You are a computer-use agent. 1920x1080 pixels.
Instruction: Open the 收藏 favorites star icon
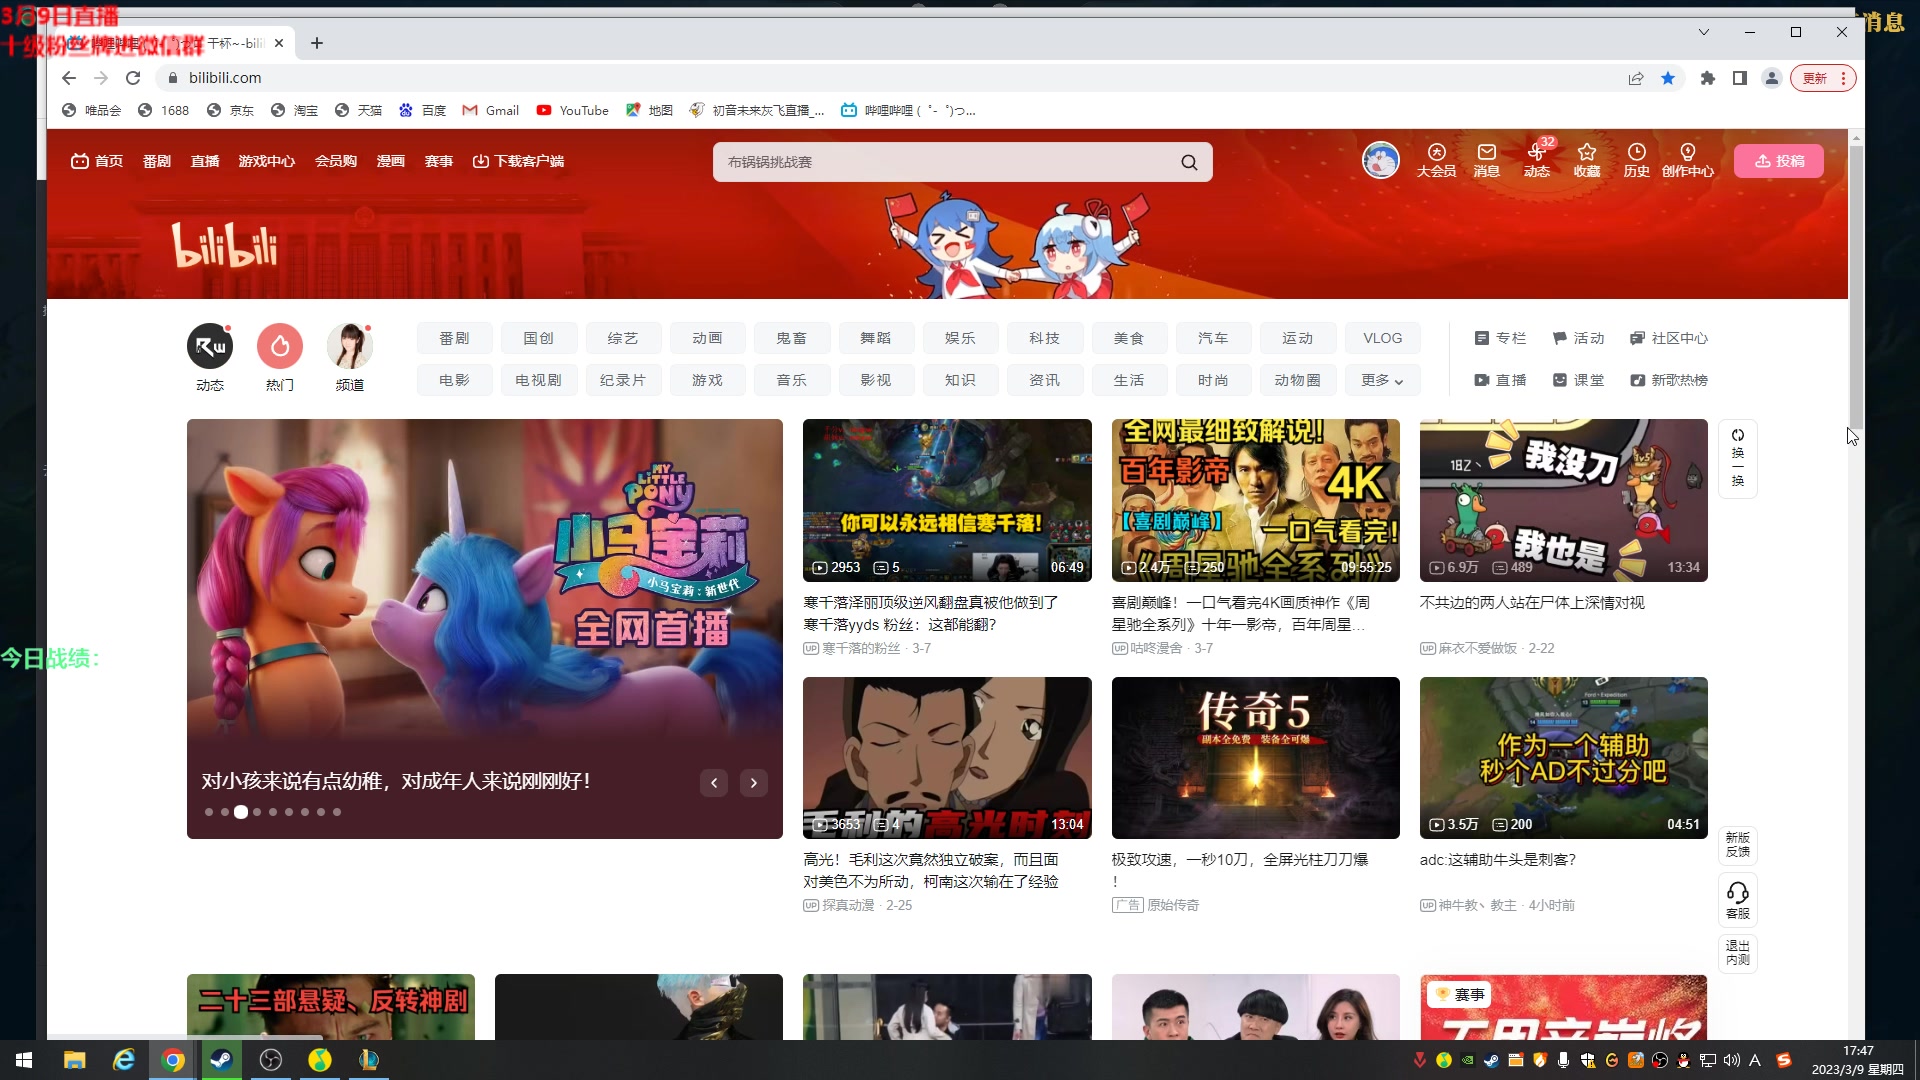[x=1587, y=160]
